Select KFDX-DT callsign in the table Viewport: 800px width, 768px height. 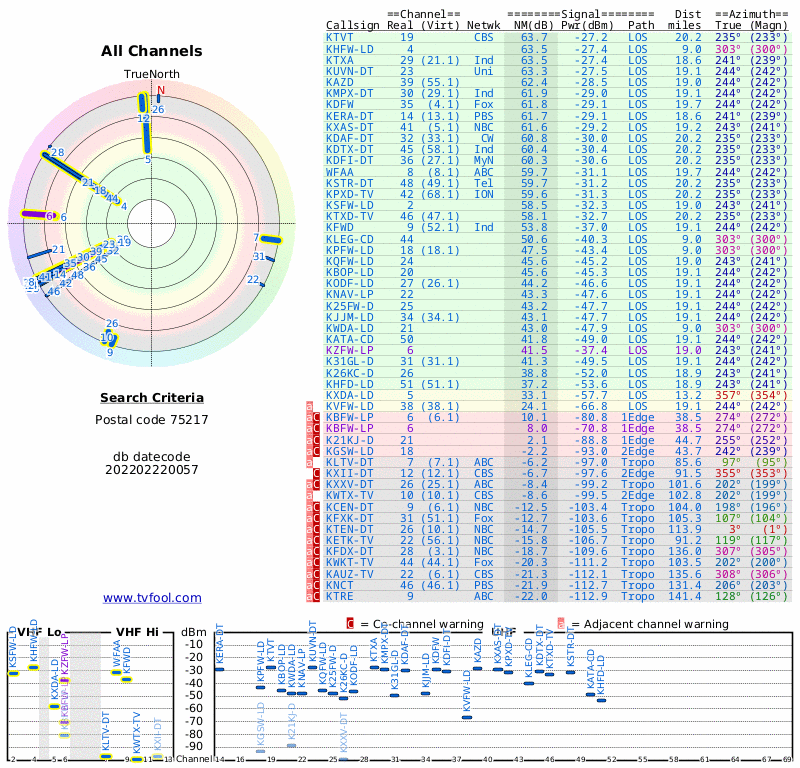[x=349, y=551]
